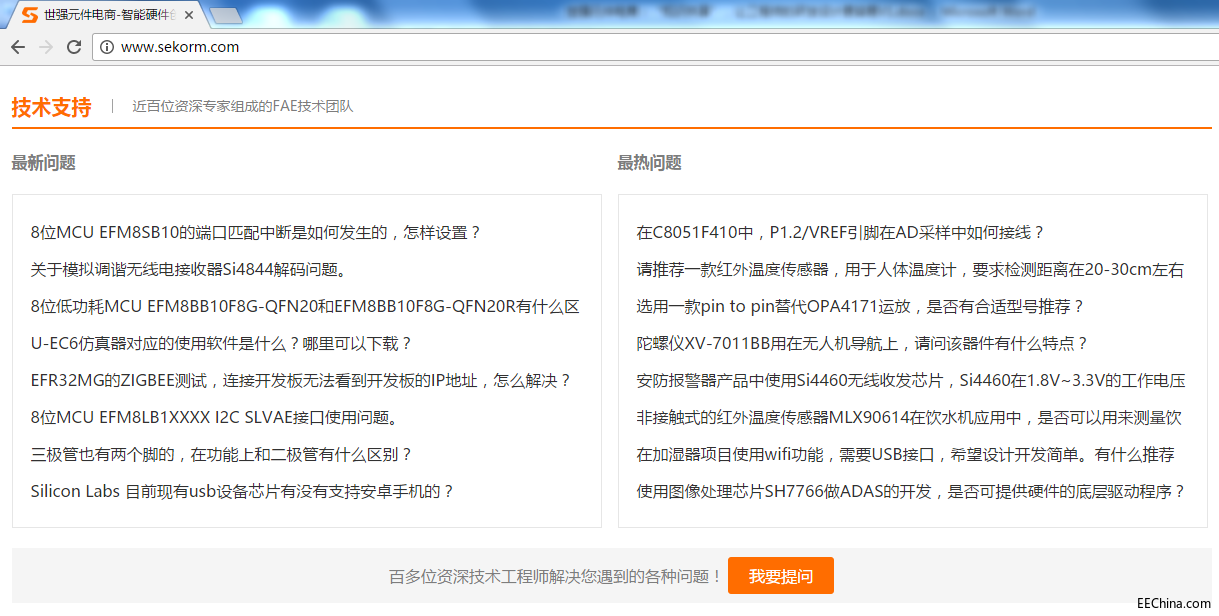The image size is (1219, 616).
Task: Open the EFR32MG ZIGBEE测试 question
Action: 301,381
